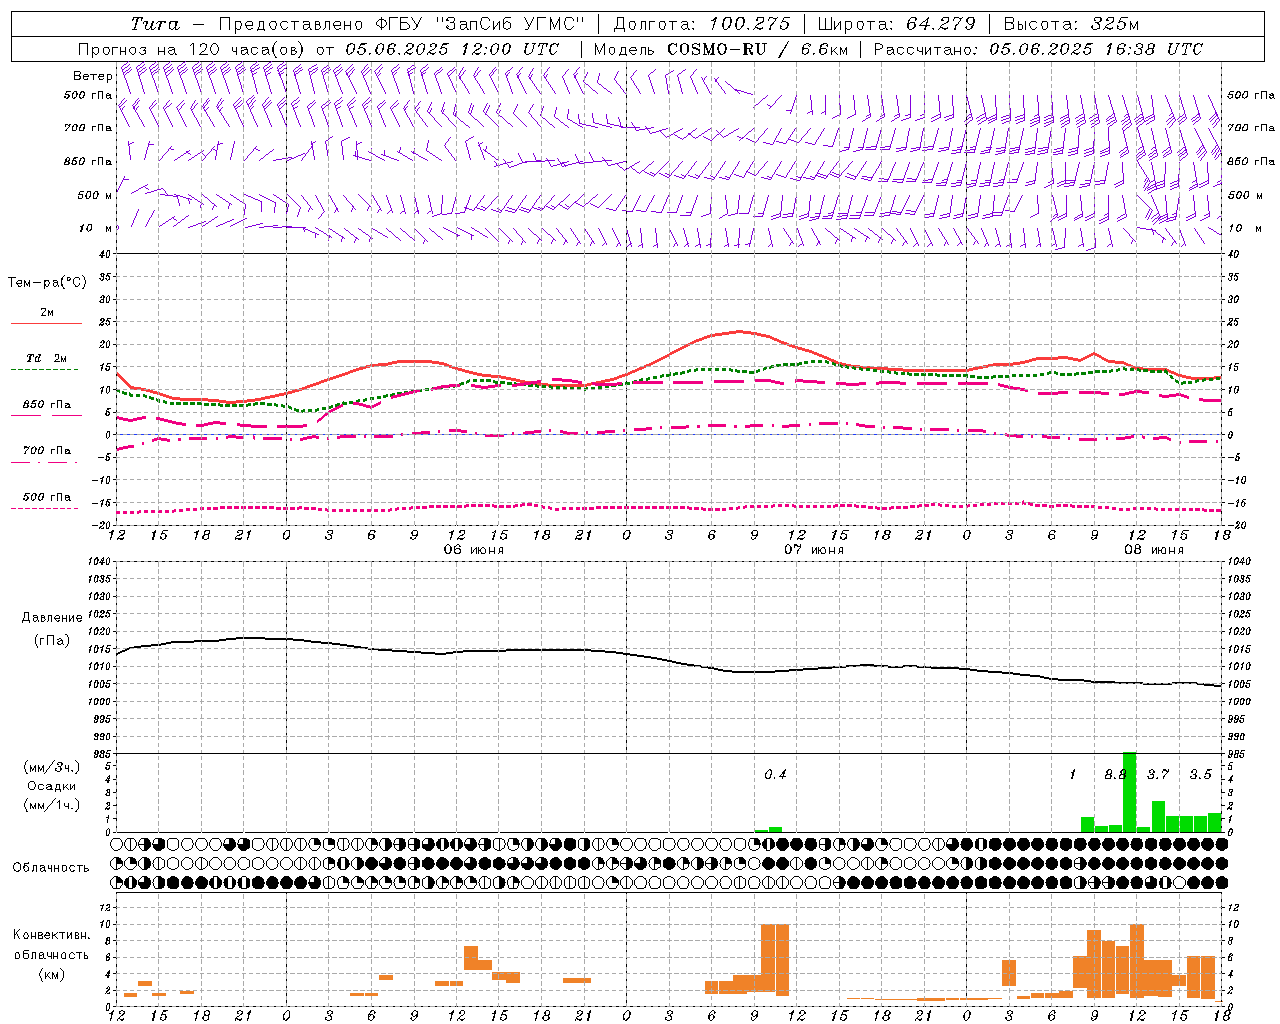Select the "Широта: 64.279" header value

point(896,24)
